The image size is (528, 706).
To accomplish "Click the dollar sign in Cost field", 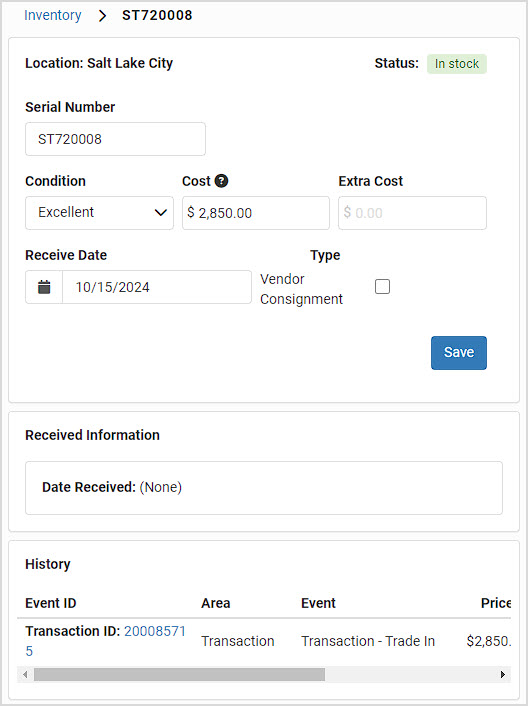I will coord(191,213).
